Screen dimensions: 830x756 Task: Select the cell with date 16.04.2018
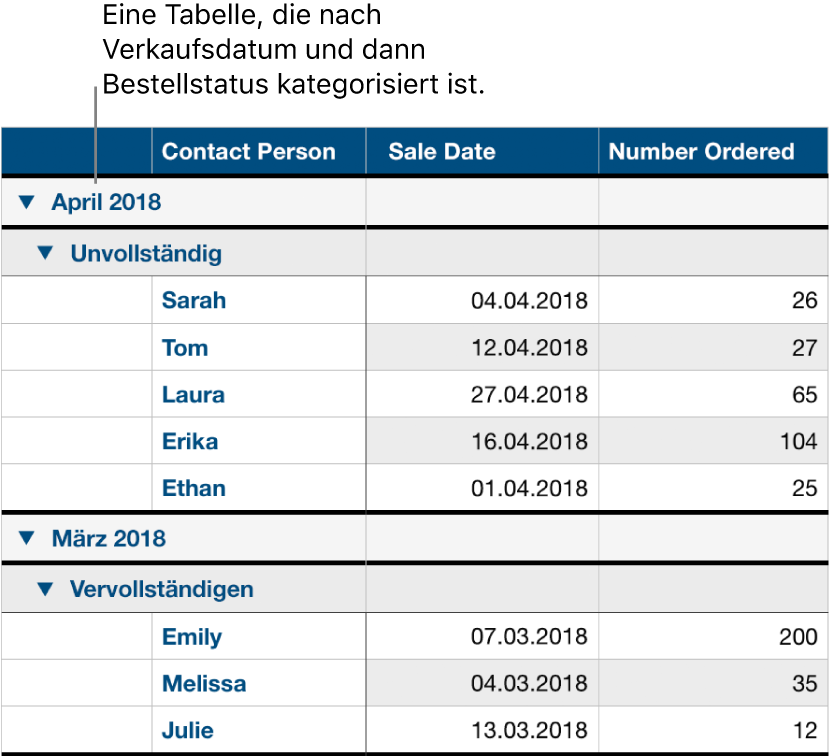[x=529, y=442]
